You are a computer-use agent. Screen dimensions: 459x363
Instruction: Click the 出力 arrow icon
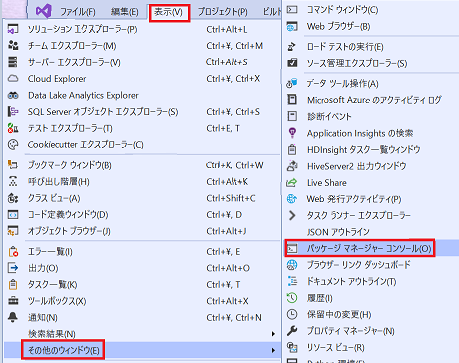(x=13, y=268)
